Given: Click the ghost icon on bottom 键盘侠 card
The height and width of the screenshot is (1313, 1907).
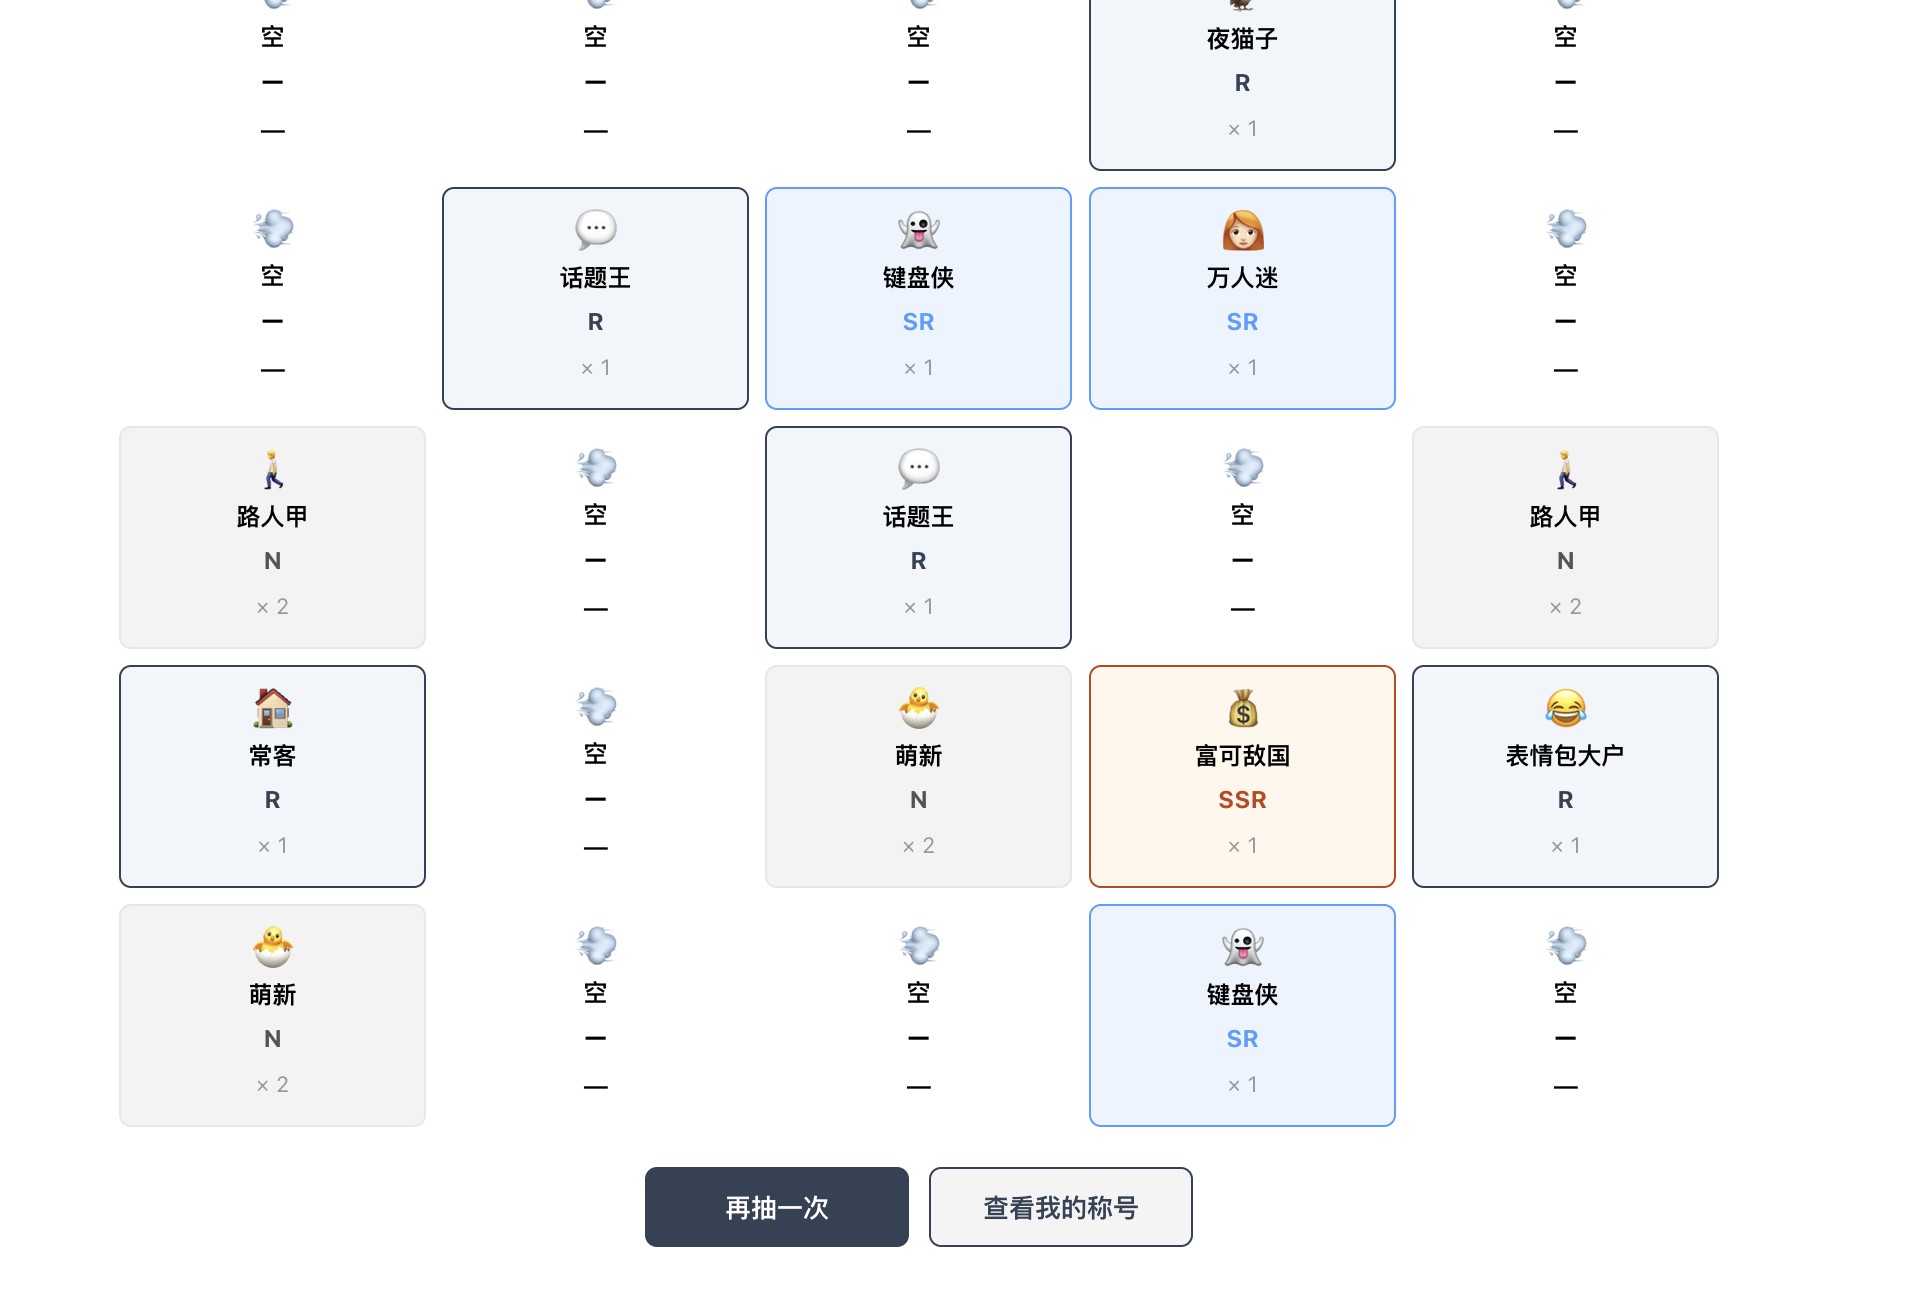Looking at the screenshot, I should tap(1242, 947).
